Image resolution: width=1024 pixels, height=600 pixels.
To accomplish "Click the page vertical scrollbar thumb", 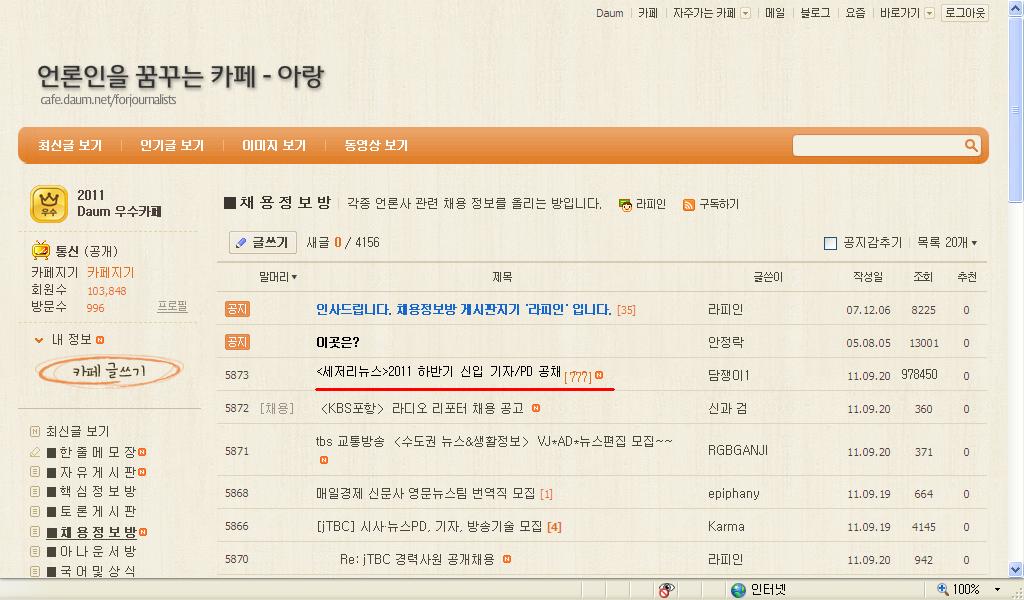I will point(1016,110).
